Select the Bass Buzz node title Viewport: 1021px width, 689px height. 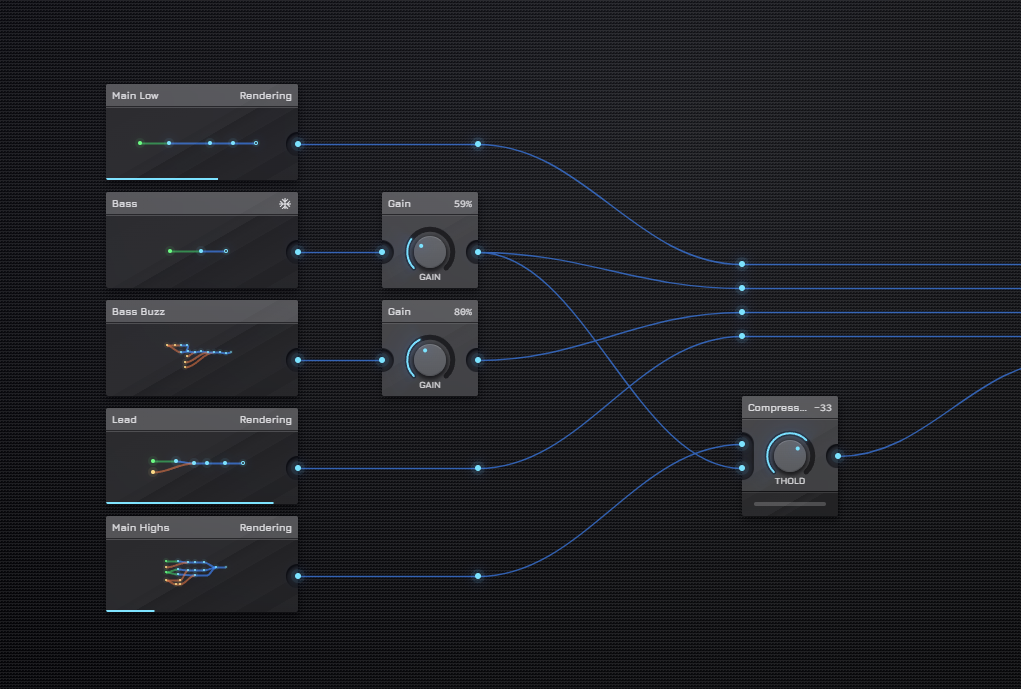click(139, 312)
